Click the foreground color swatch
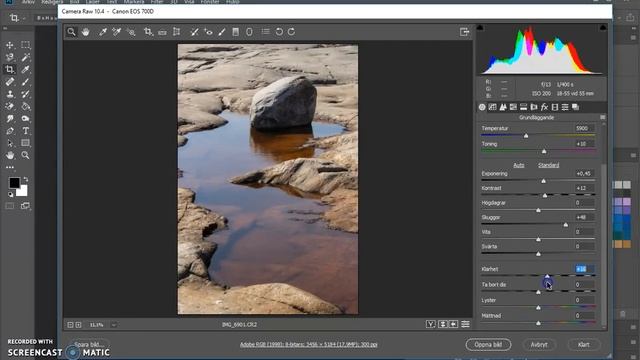 click(x=14, y=182)
